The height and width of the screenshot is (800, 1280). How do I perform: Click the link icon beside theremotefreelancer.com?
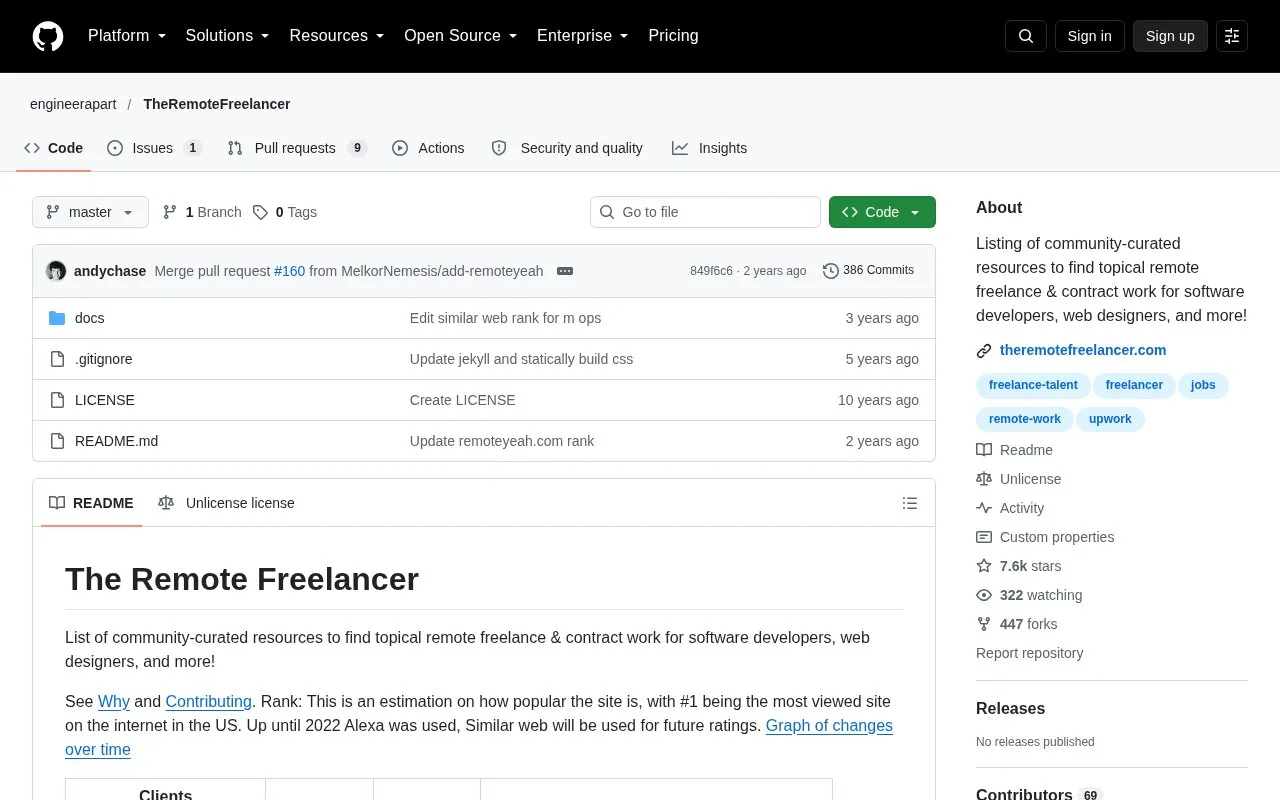tap(984, 351)
